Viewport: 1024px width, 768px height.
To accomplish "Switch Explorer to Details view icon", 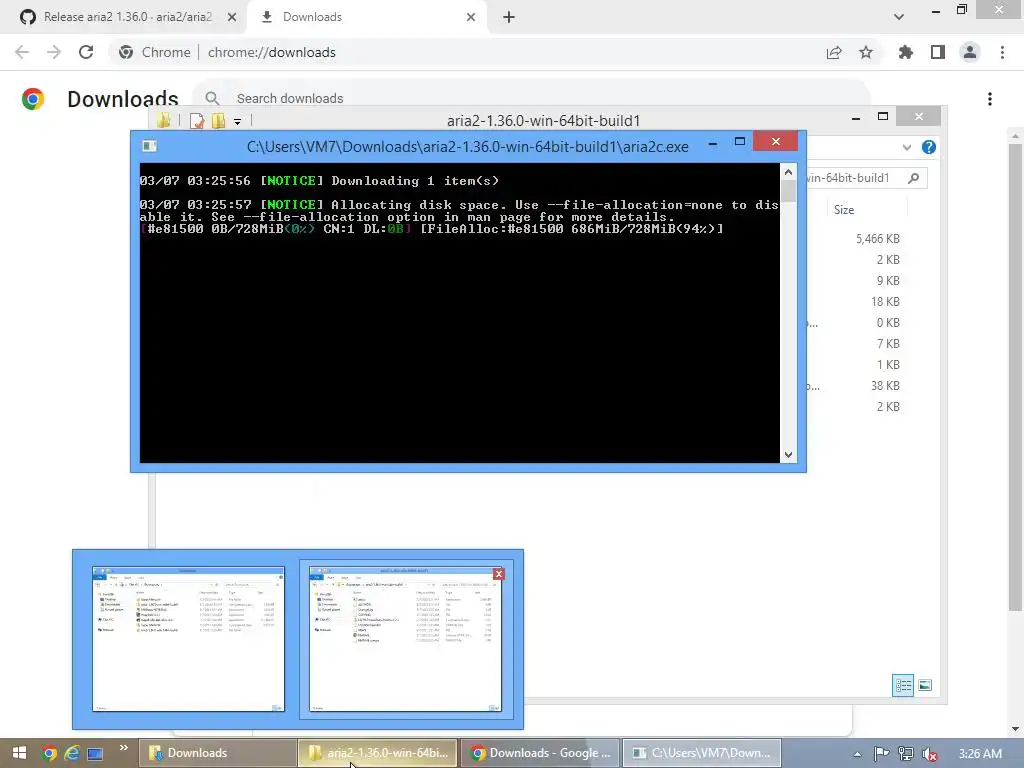I will [x=903, y=685].
